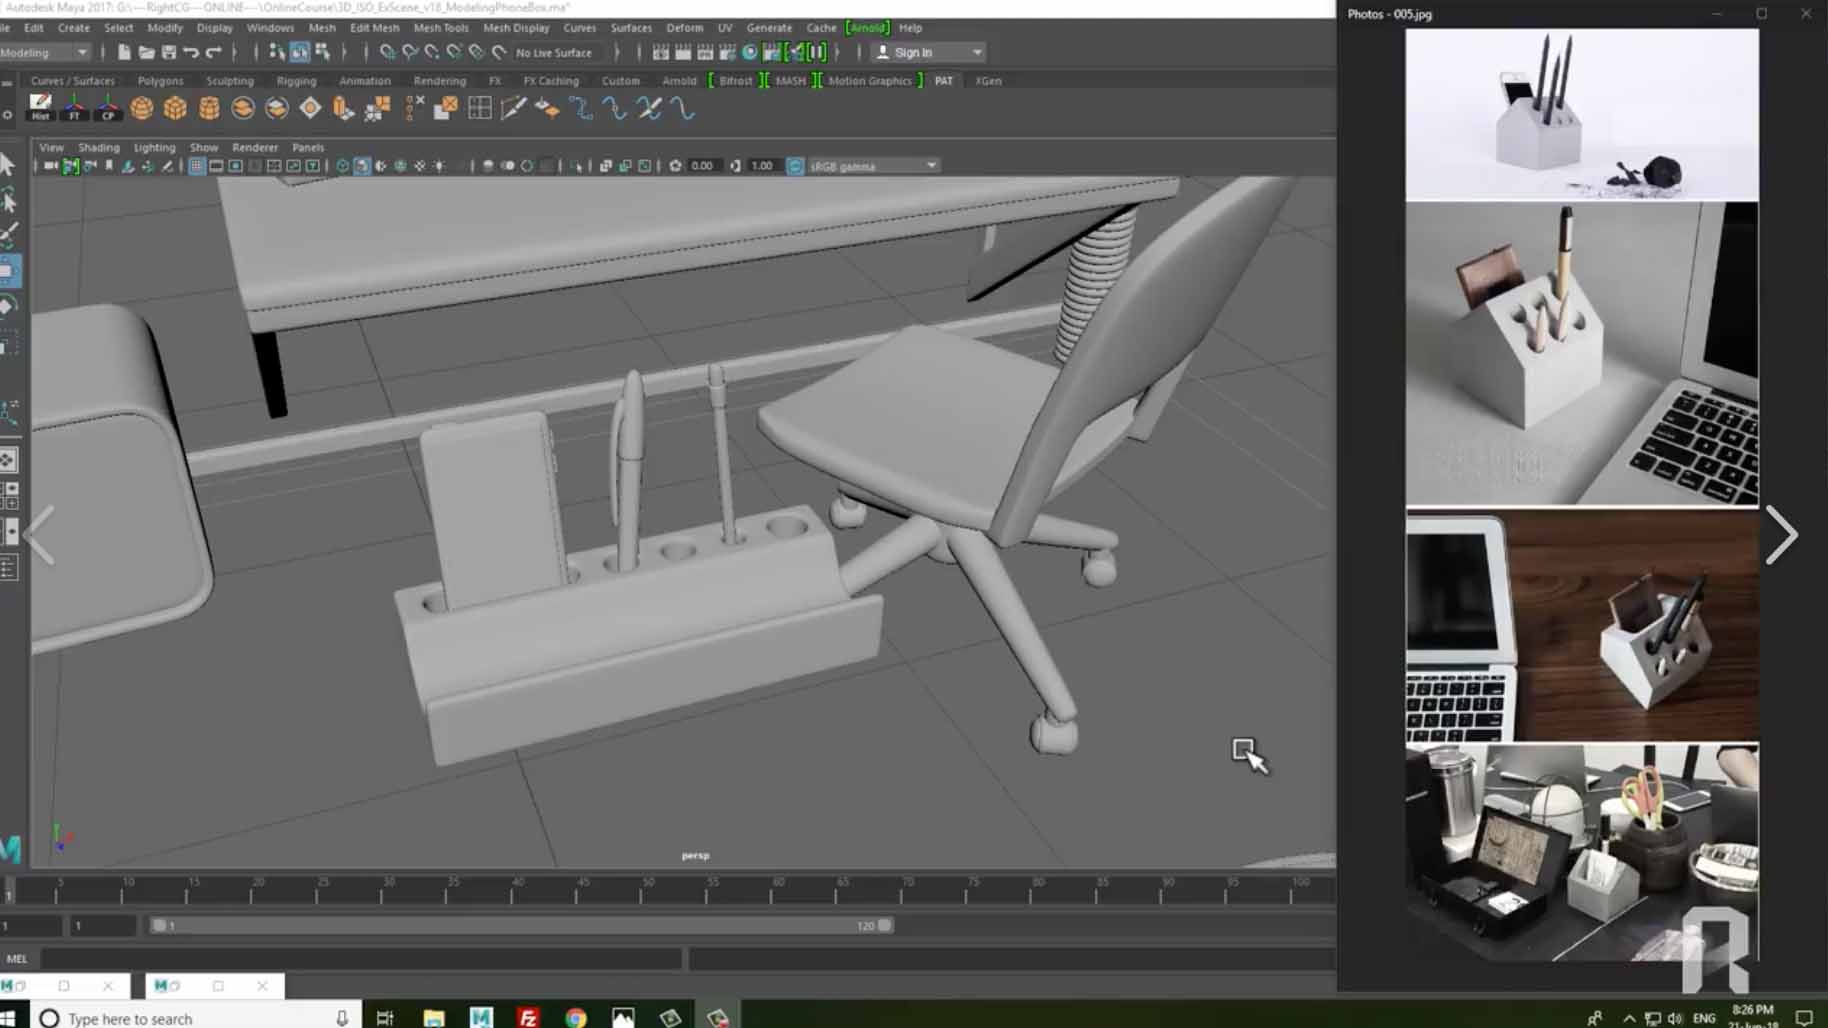Toggle the viewport grid display button
Viewport: 1828px width, 1028px height.
197,166
